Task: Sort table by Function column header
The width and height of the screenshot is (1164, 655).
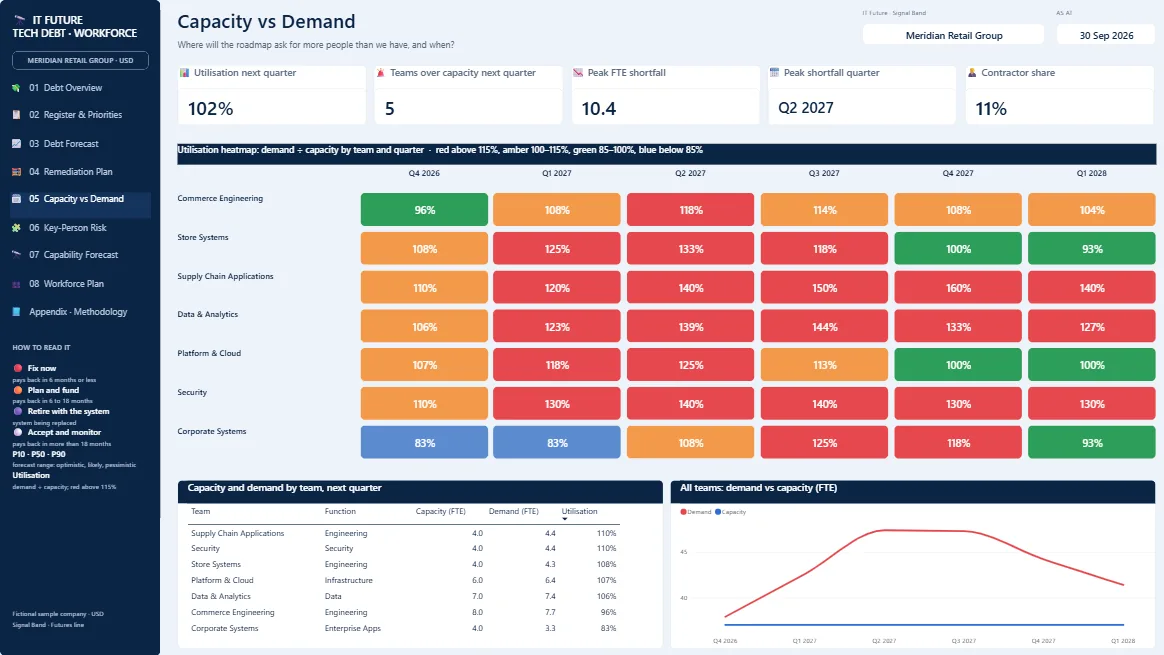Action: [340, 512]
